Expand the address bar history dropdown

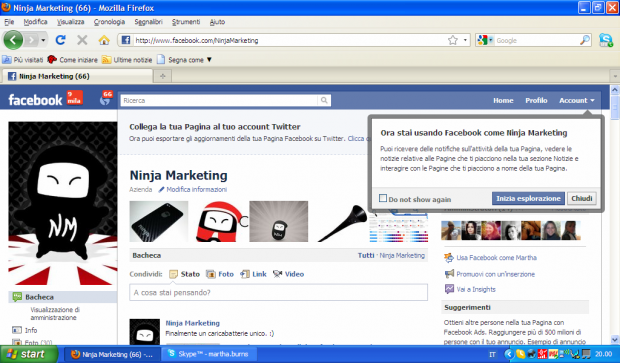[465, 40]
